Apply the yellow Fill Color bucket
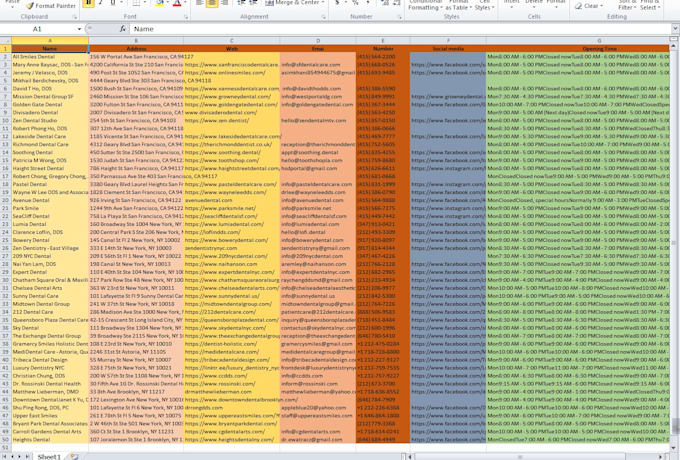Screen dimensions: 680x460 [x=160, y=3]
